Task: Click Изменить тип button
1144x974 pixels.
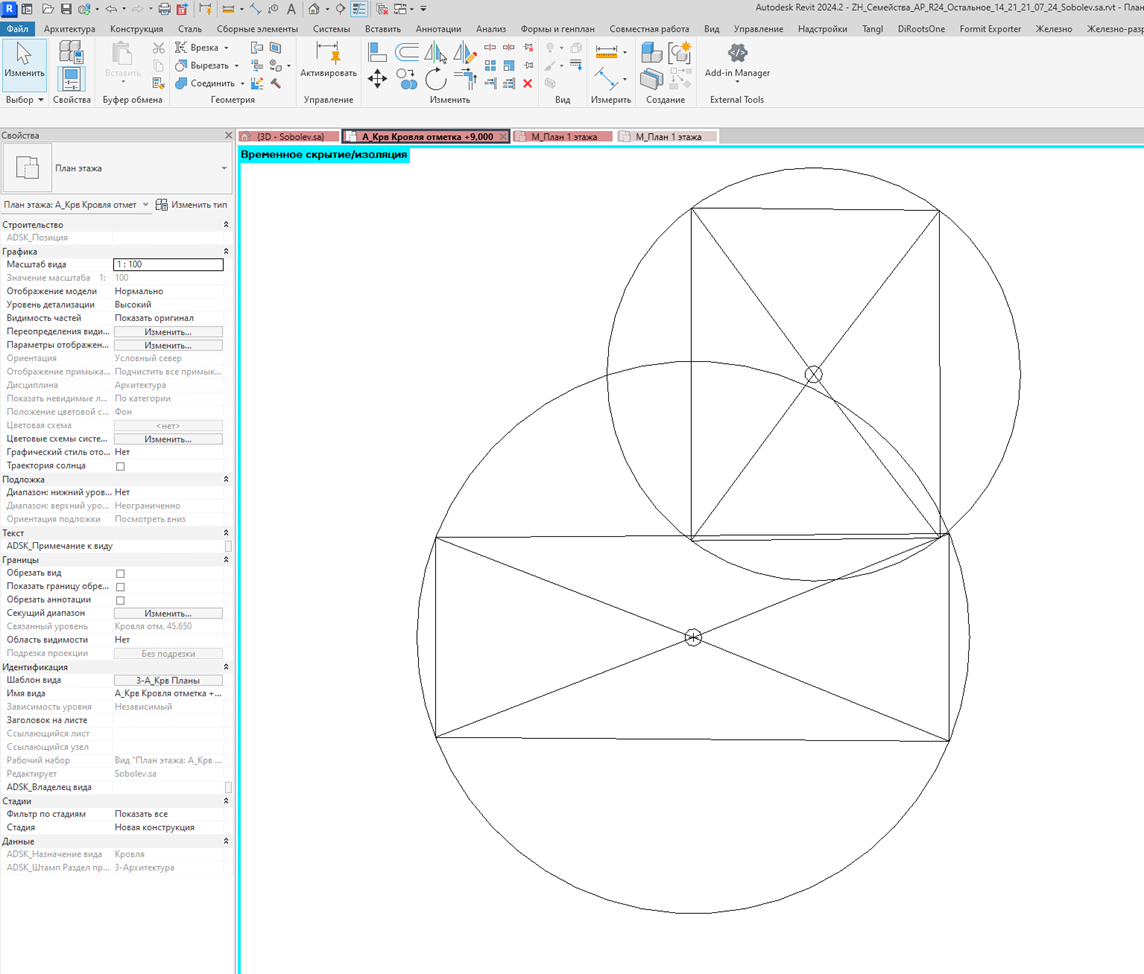Action: click(191, 205)
